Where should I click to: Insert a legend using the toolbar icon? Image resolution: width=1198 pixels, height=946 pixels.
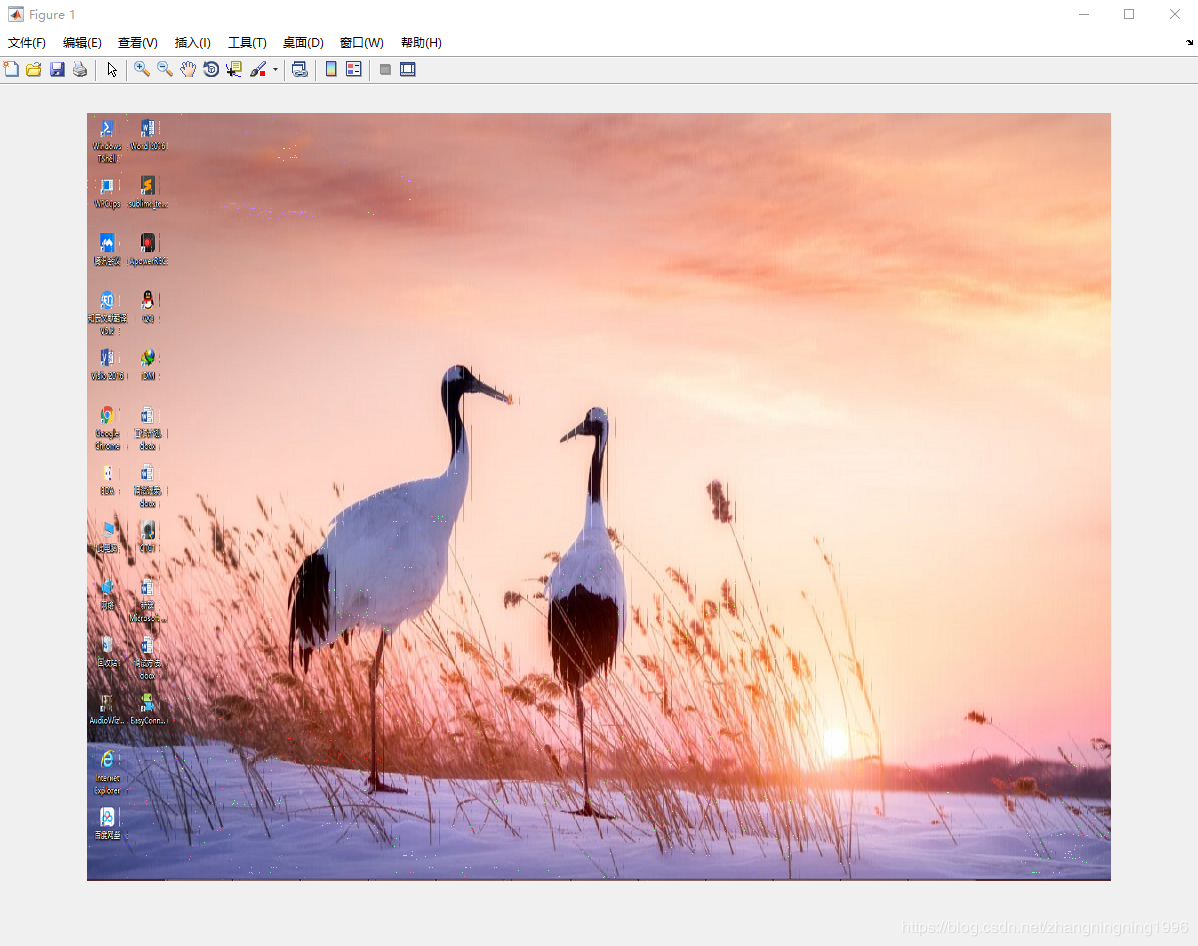[354, 70]
